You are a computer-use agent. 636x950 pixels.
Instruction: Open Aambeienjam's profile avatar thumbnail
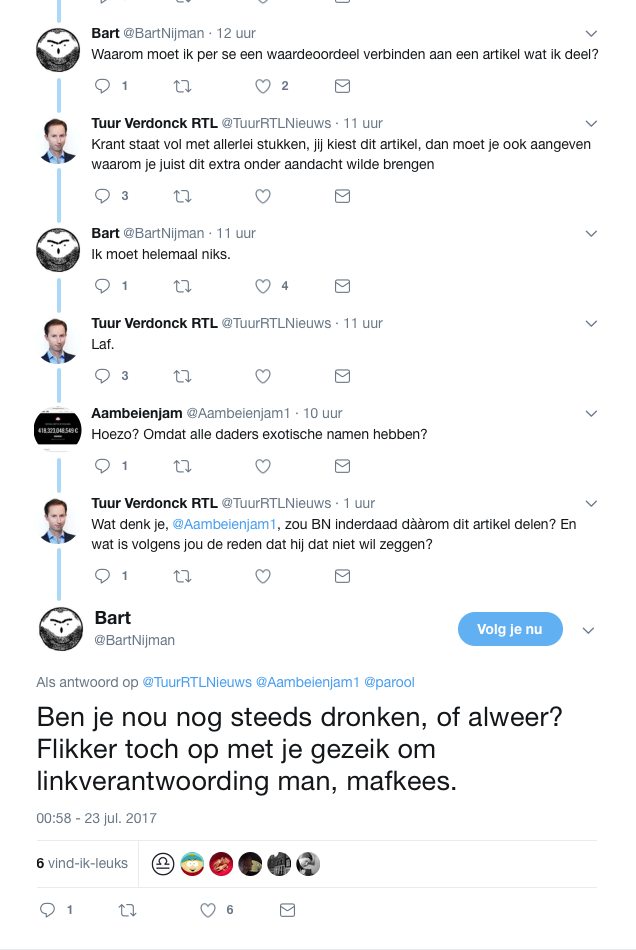coord(59,430)
